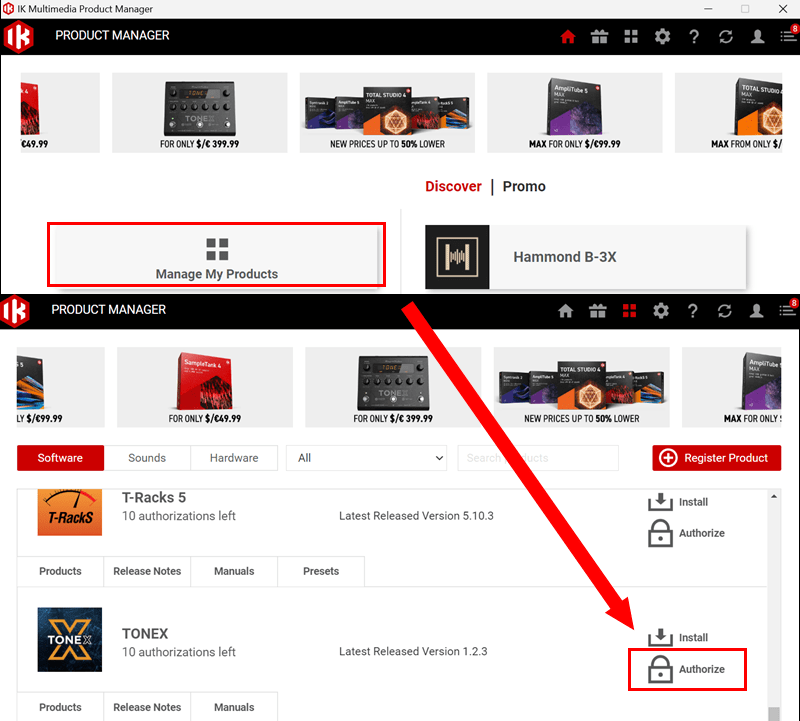The image size is (800, 721).
Task: Open TONEX Release Notes tab
Action: tap(147, 707)
